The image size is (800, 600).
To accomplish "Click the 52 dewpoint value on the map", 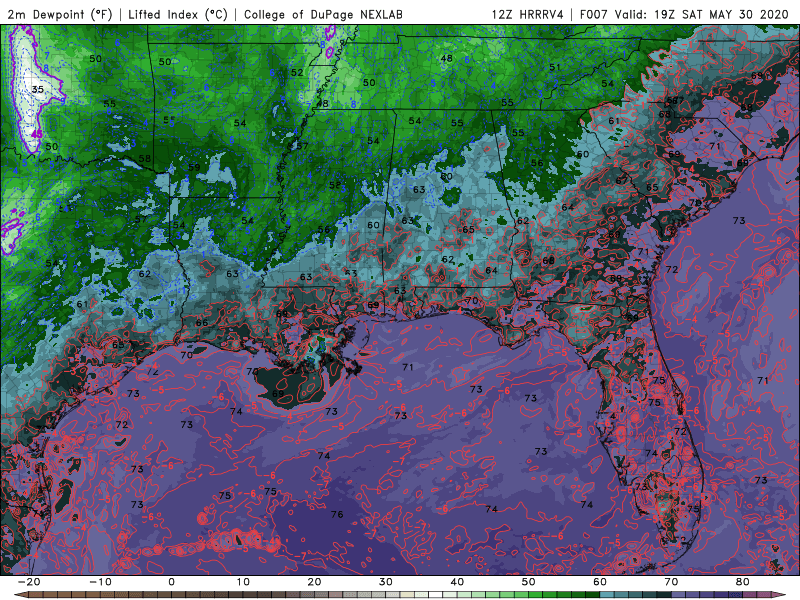I will (297, 72).
